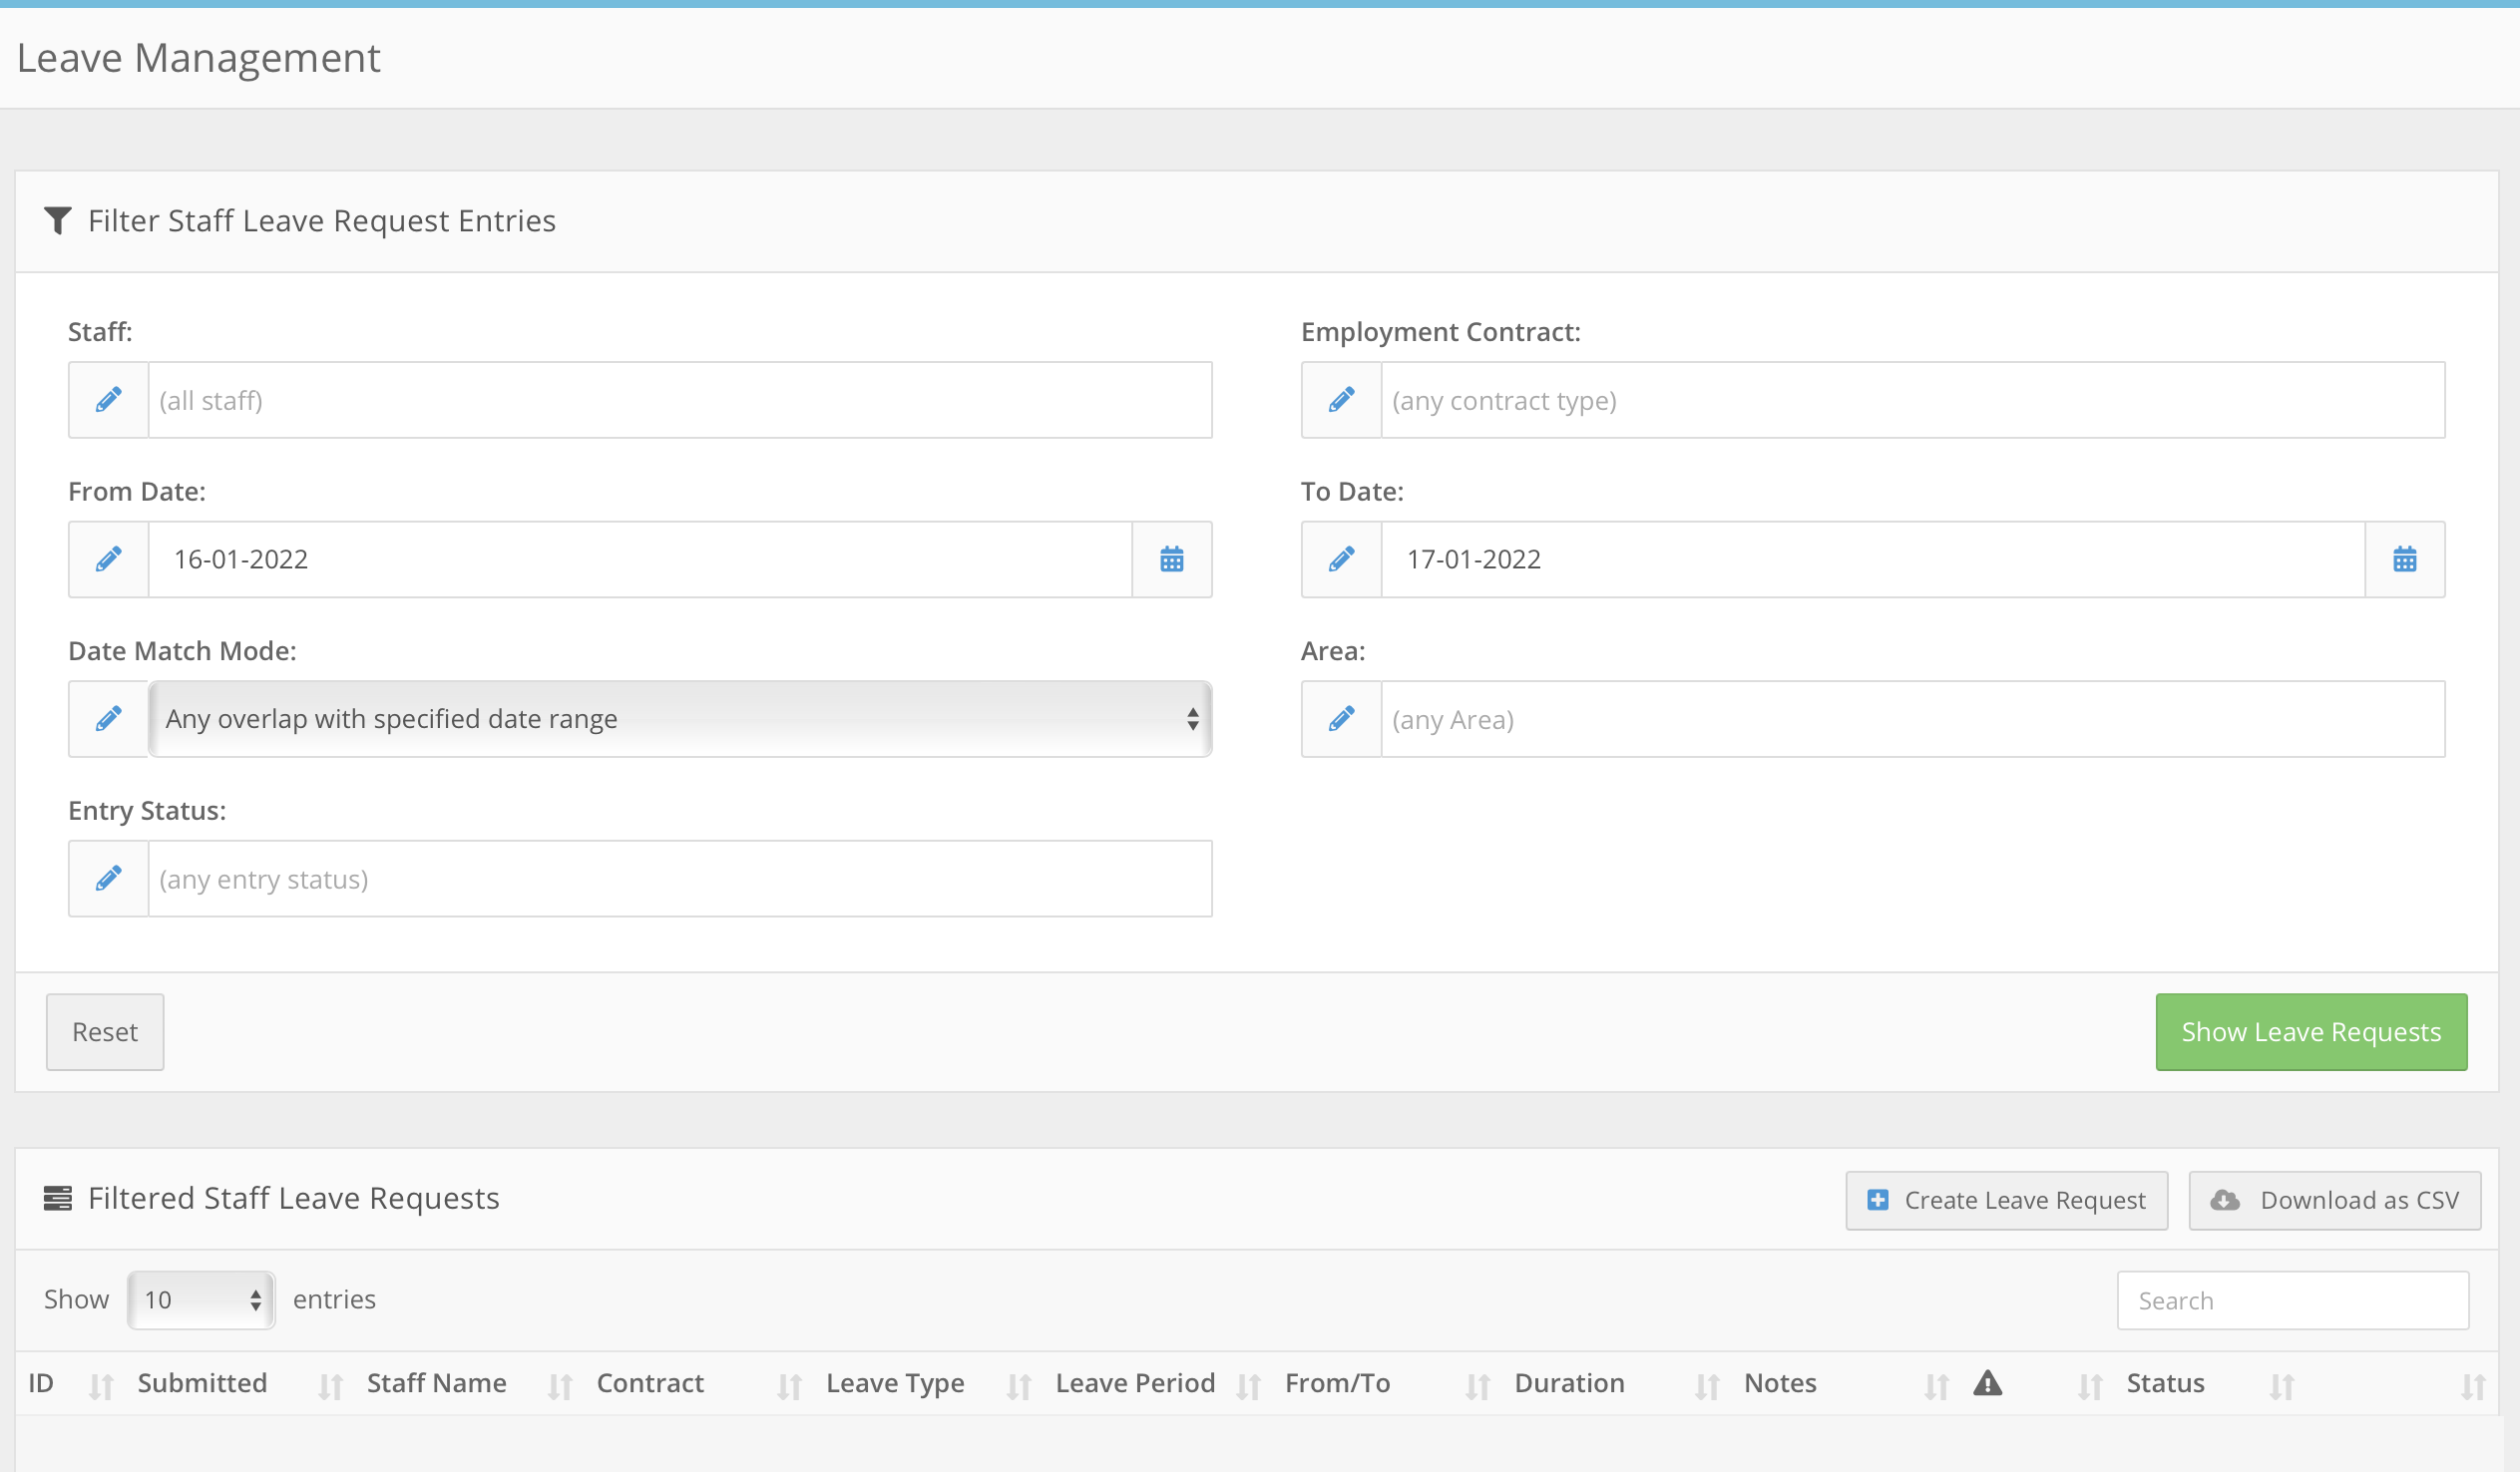Click the pencil icon beside Date Match Mode
The width and height of the screenshot is (2520, 1472).
click(108, 719)
